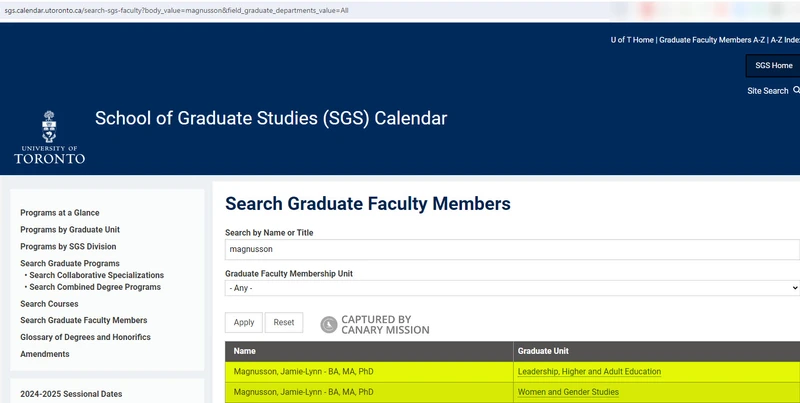Click the Apply button
800x403 pixels.
[244, 322]
